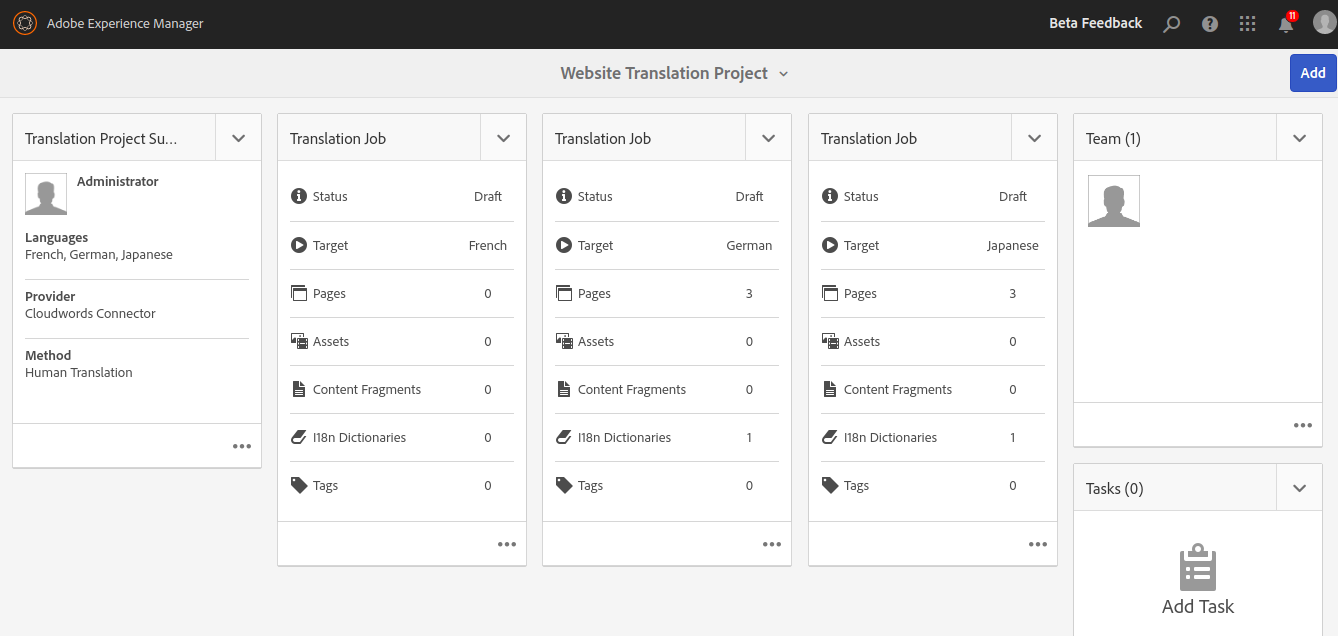Click the Adobe Experience Manager logo icon
The height and width of the screenshot is (636, 1338).
pos(24,23)
